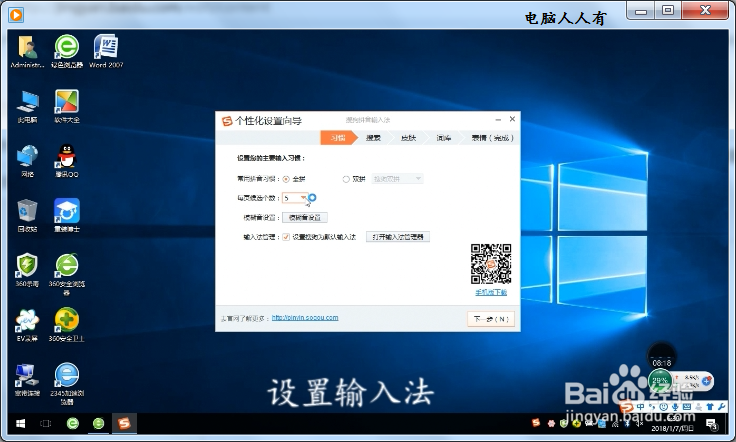This screenshot has height=442, width=736.
Task: Open the colorful software collection (软件大全) desktop icon
Action: (x=67, y=107)
